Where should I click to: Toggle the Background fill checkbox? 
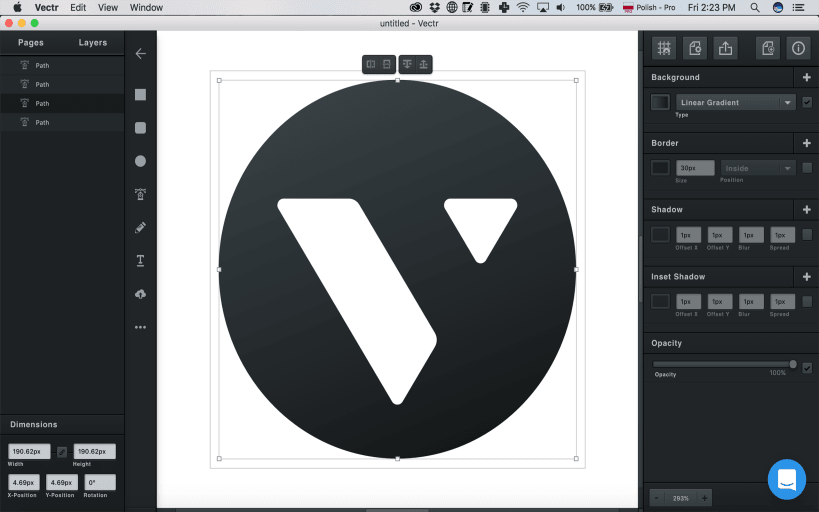click(807, 102)
